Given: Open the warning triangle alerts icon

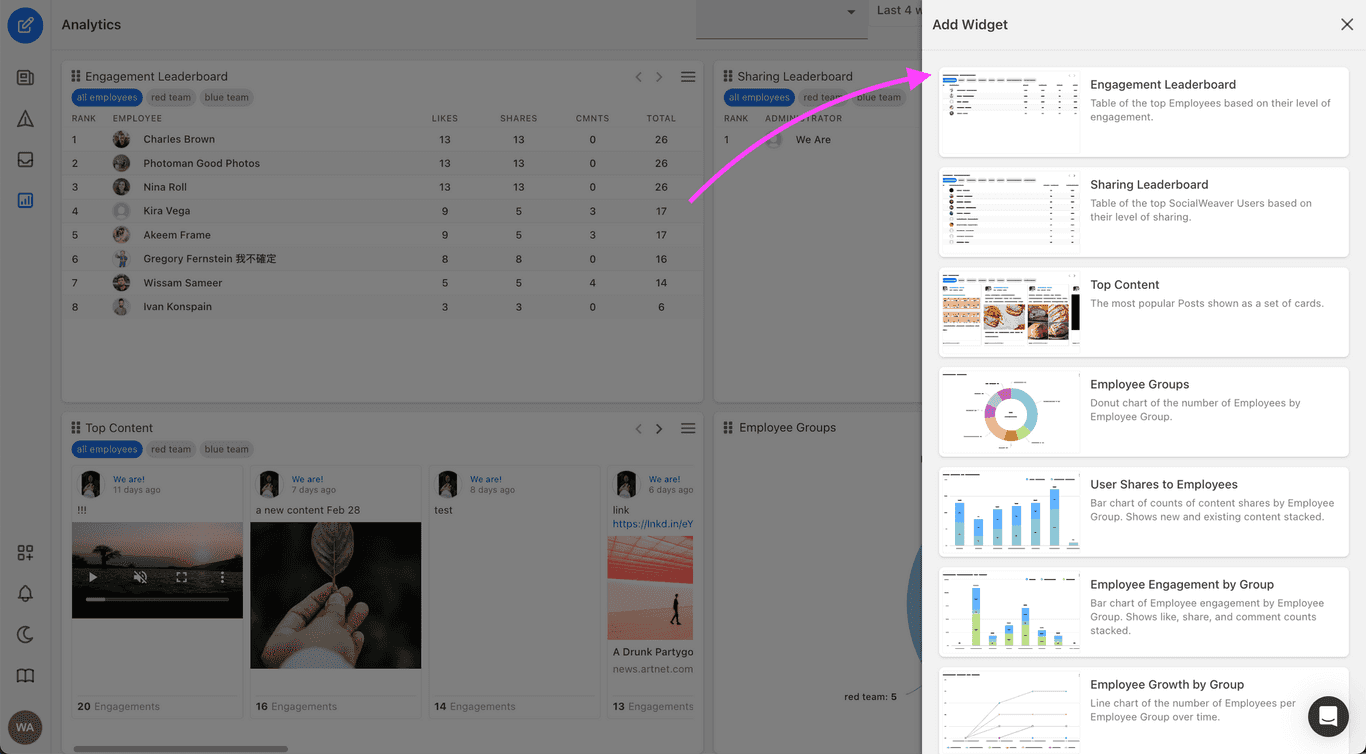Looking at the screenshot, I should [x=25, y=119].
